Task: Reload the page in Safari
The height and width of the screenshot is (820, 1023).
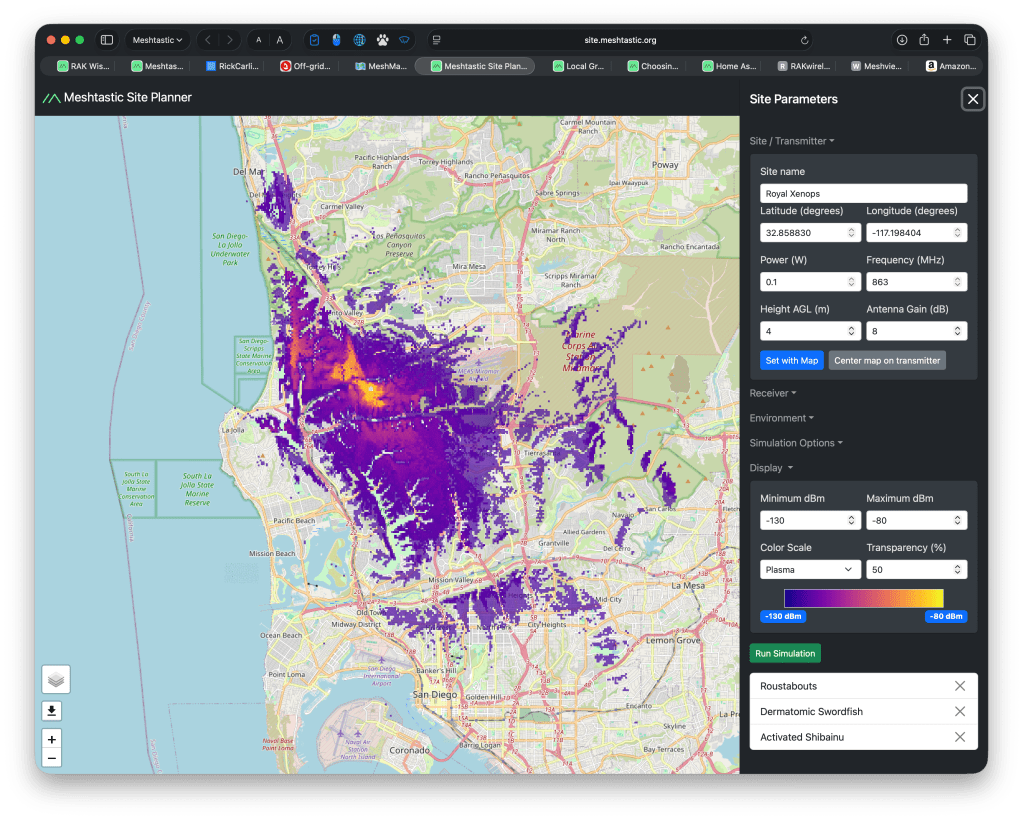Action: coord(804,40)
